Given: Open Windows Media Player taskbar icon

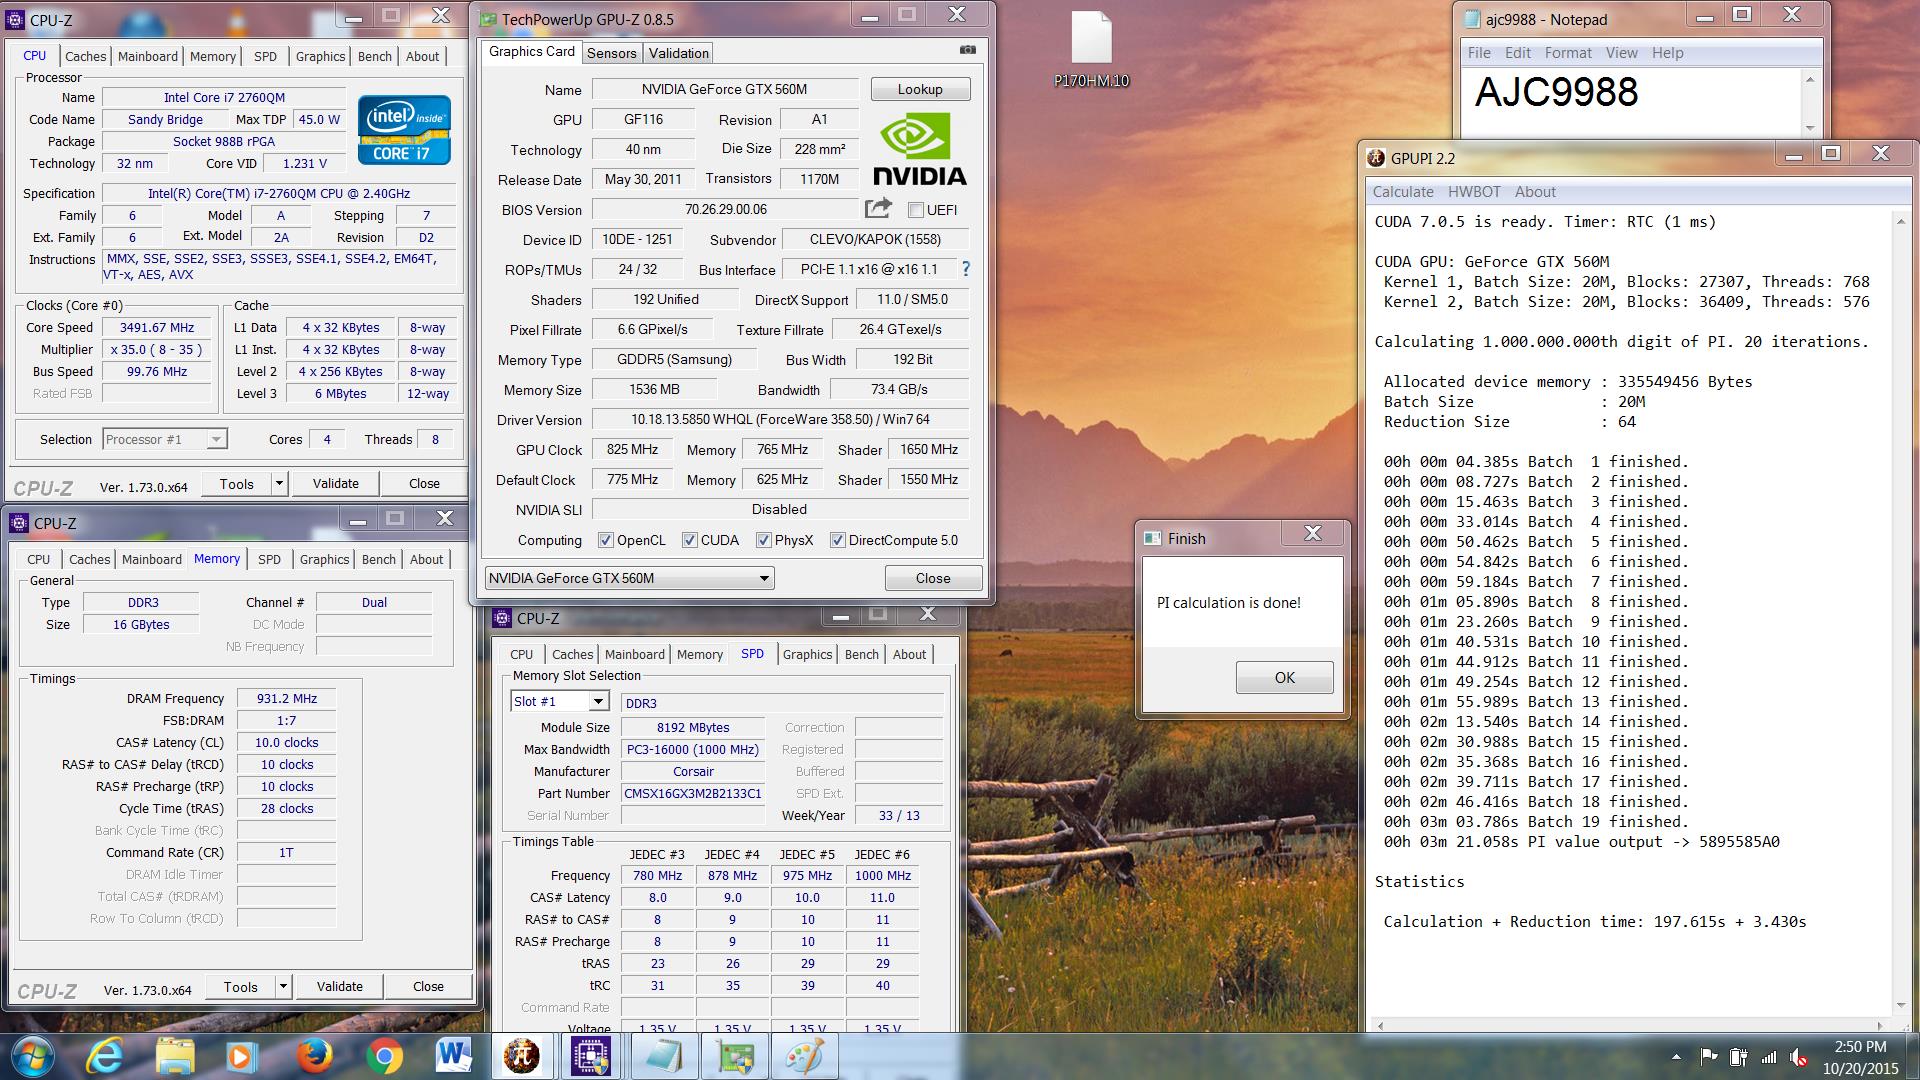Looking at the screenshot, I should coord(240,1056).
